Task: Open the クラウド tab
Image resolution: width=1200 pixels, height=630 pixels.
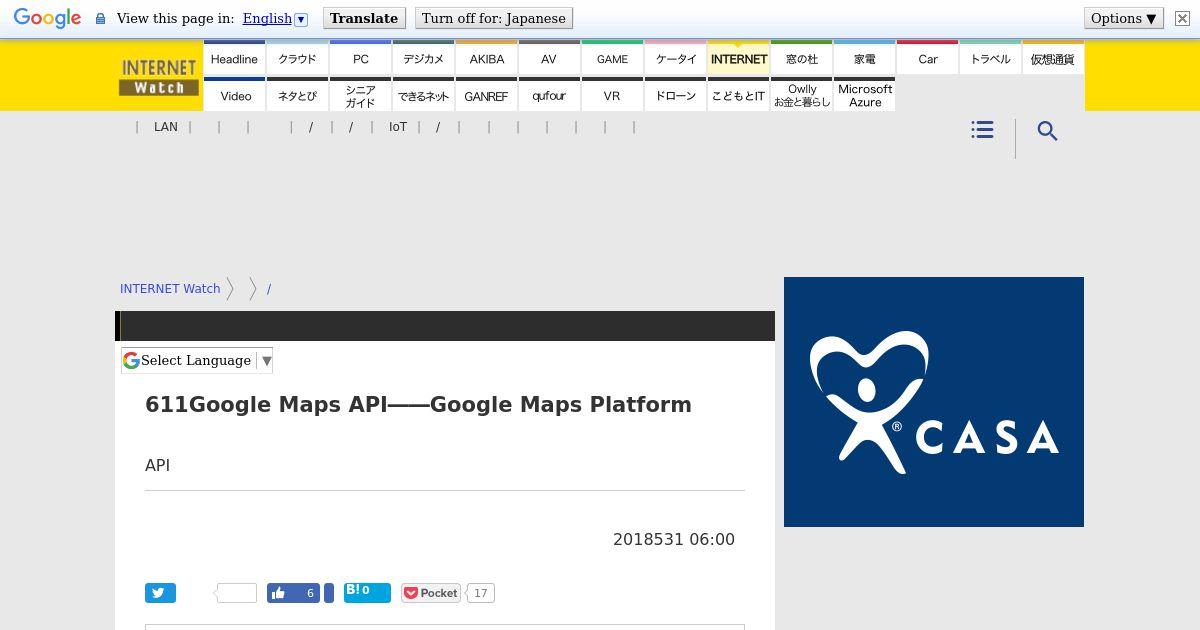Action: pyautogui.click(x=297, y=58)
